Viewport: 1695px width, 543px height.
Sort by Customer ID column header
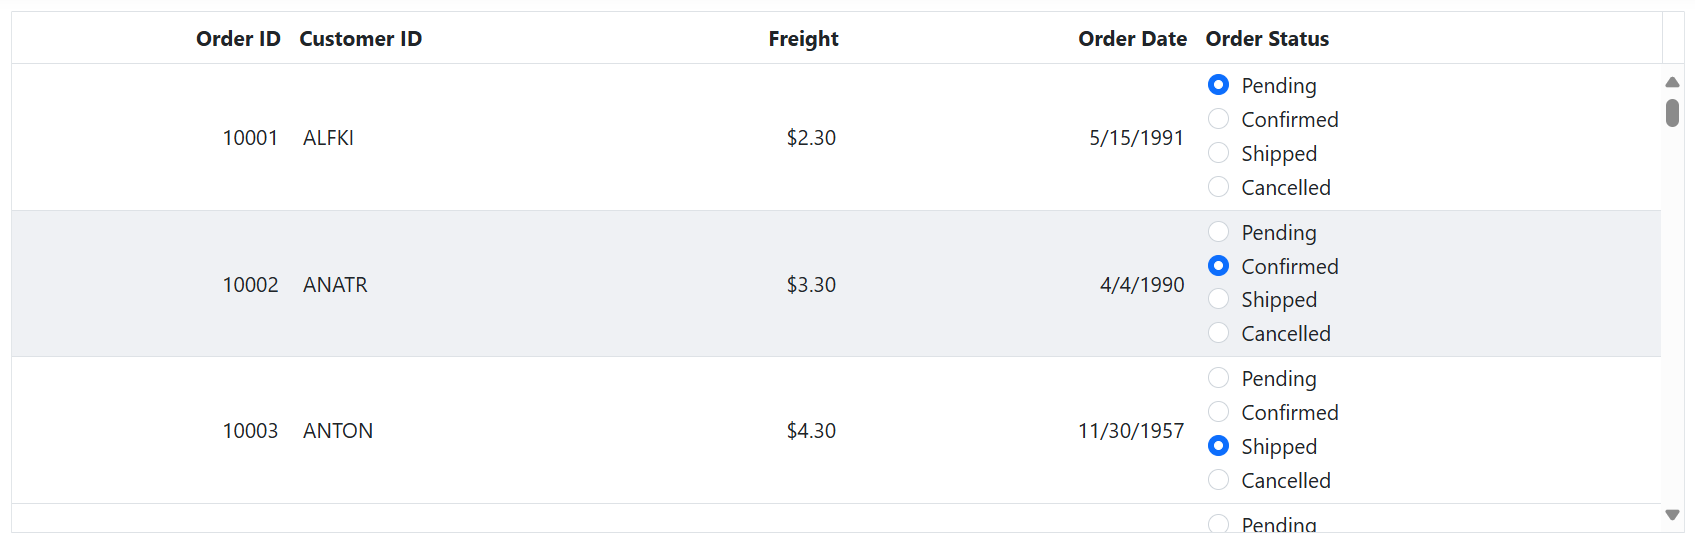tap(360, 39)
